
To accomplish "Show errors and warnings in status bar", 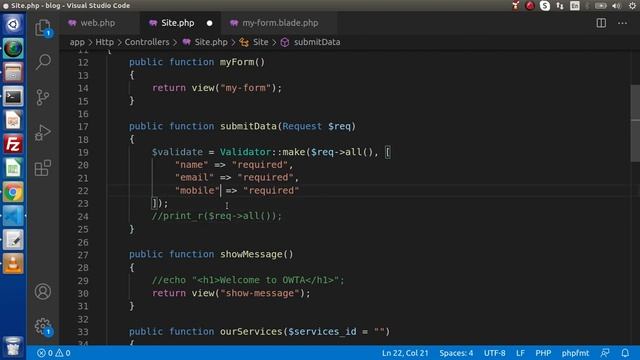I will 53,353.
